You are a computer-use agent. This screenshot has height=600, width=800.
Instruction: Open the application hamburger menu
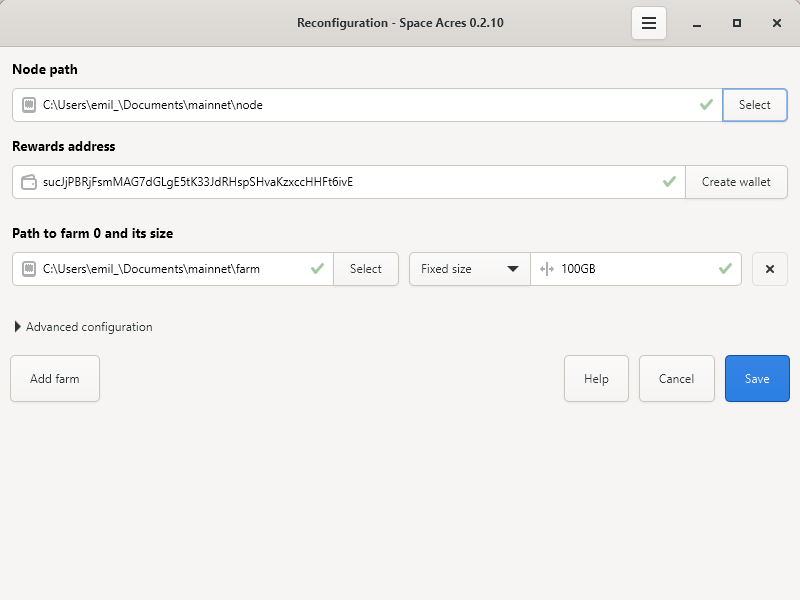[648, 22]
